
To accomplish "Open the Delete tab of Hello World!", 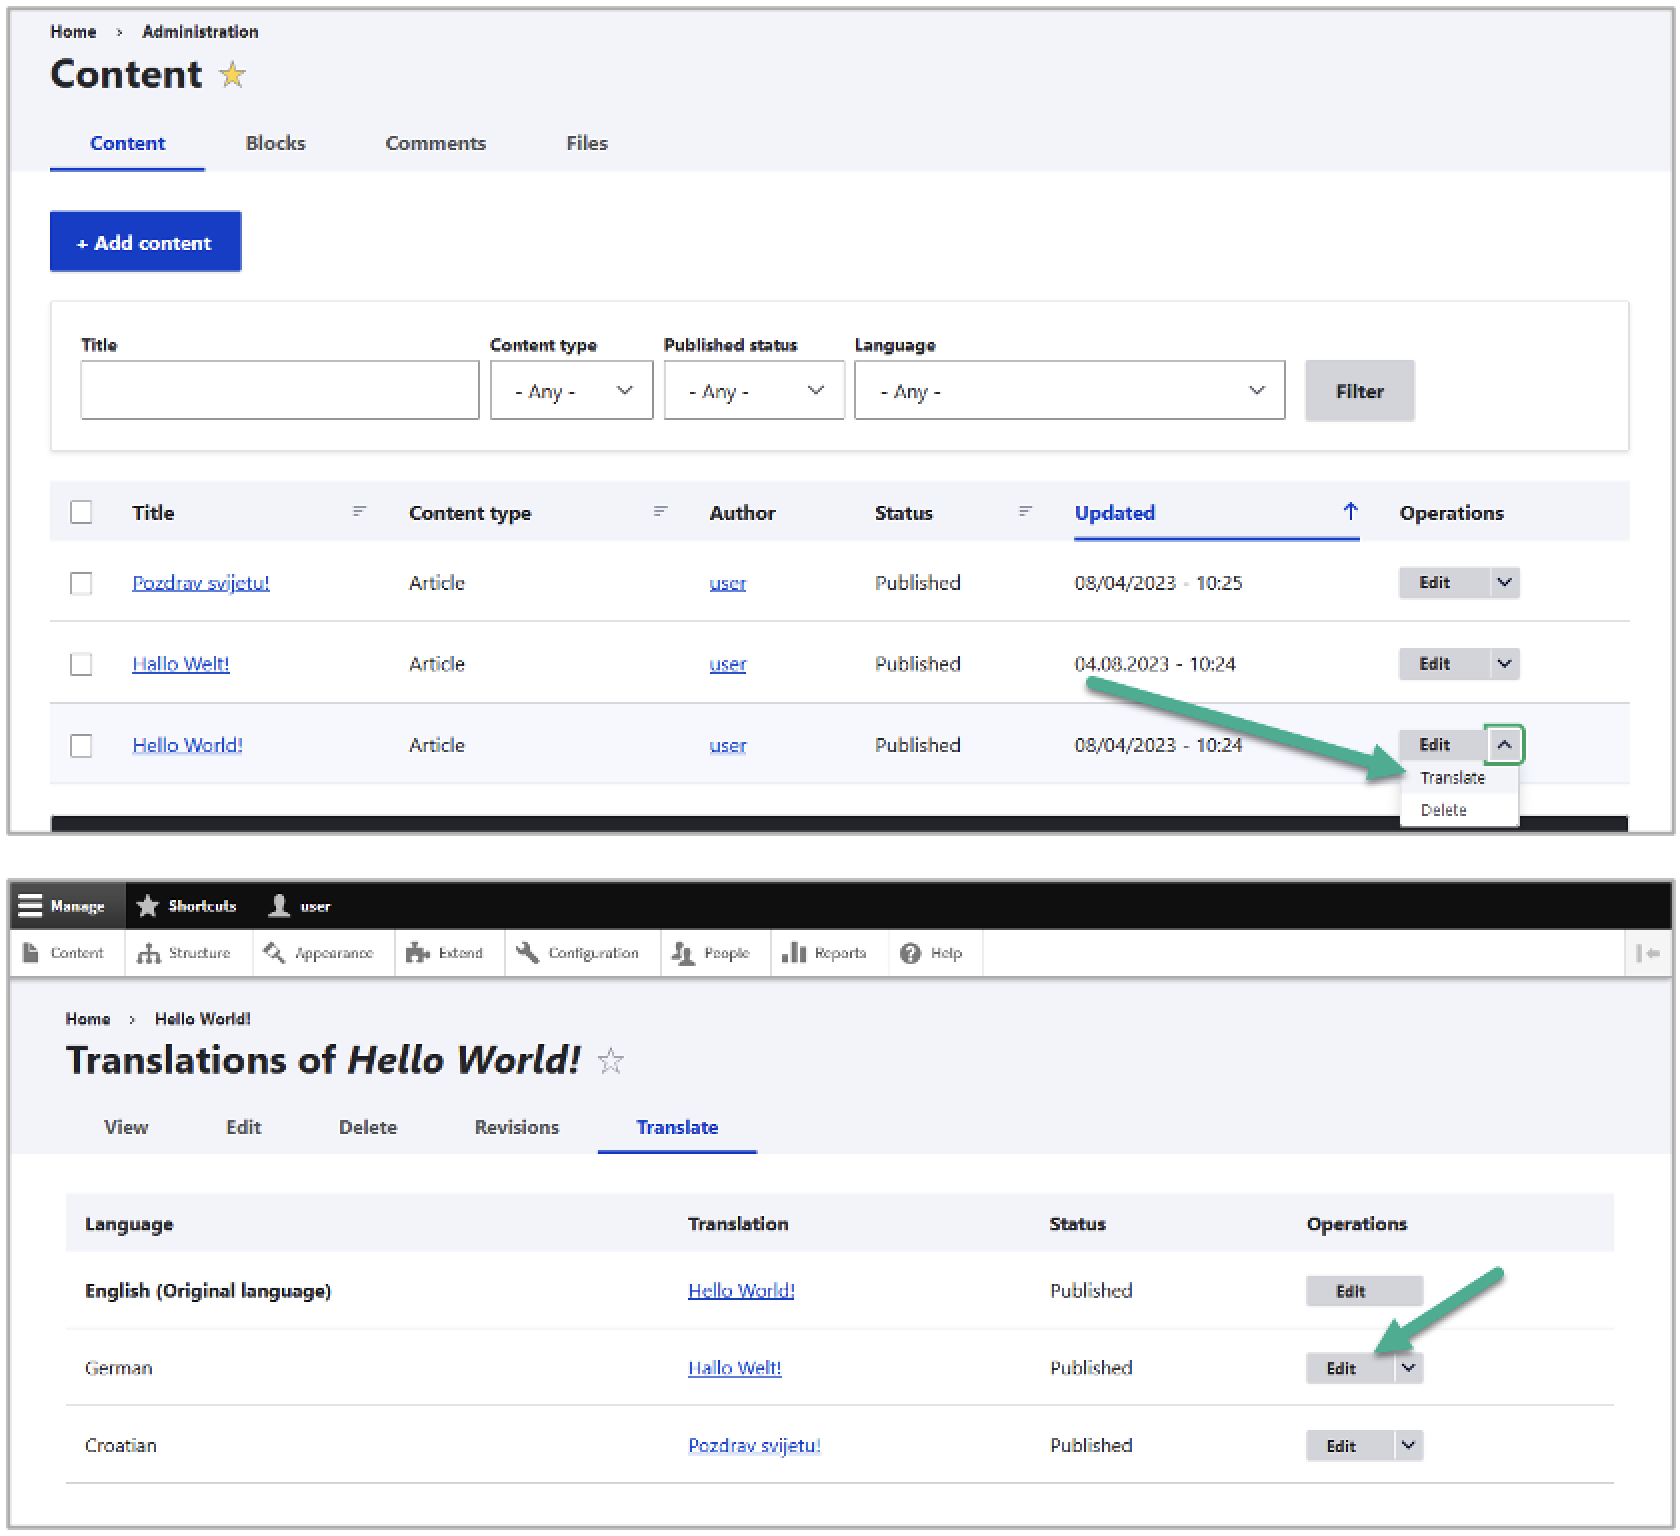I will point(367,1127).
